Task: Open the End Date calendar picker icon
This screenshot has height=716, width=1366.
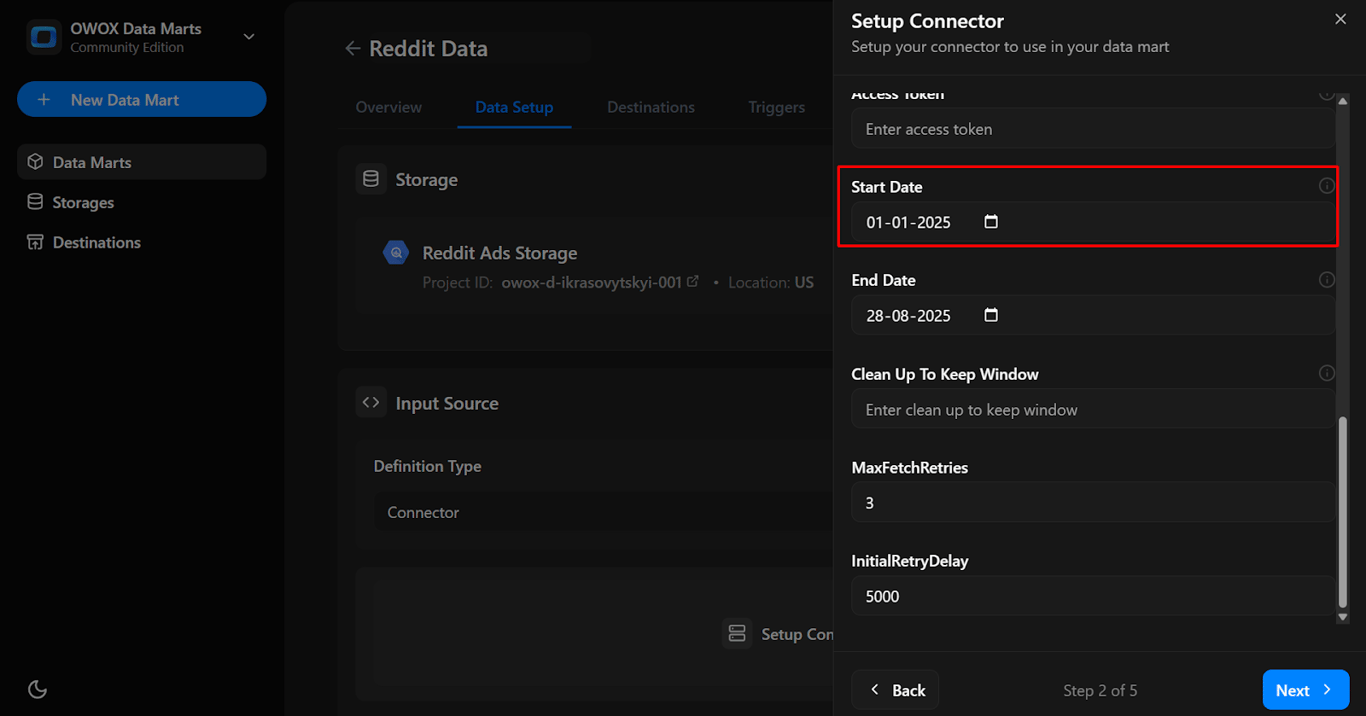Action: click(x=991, y=315)
